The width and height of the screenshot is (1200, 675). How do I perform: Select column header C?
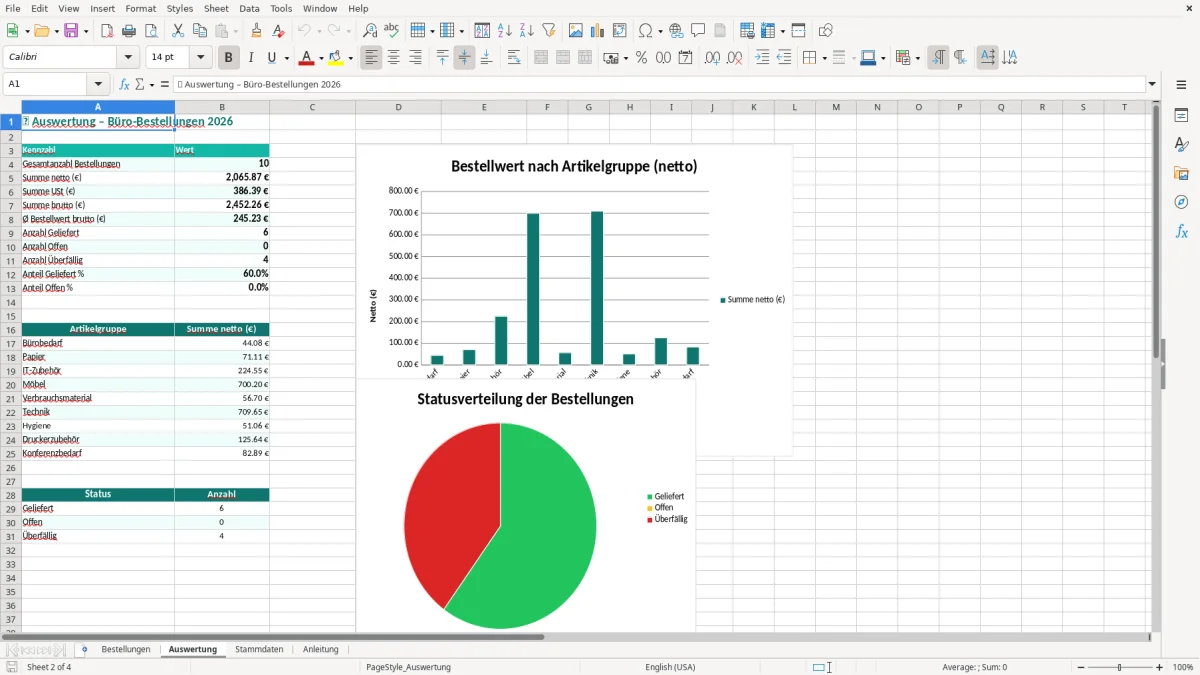tap(312, 107)
